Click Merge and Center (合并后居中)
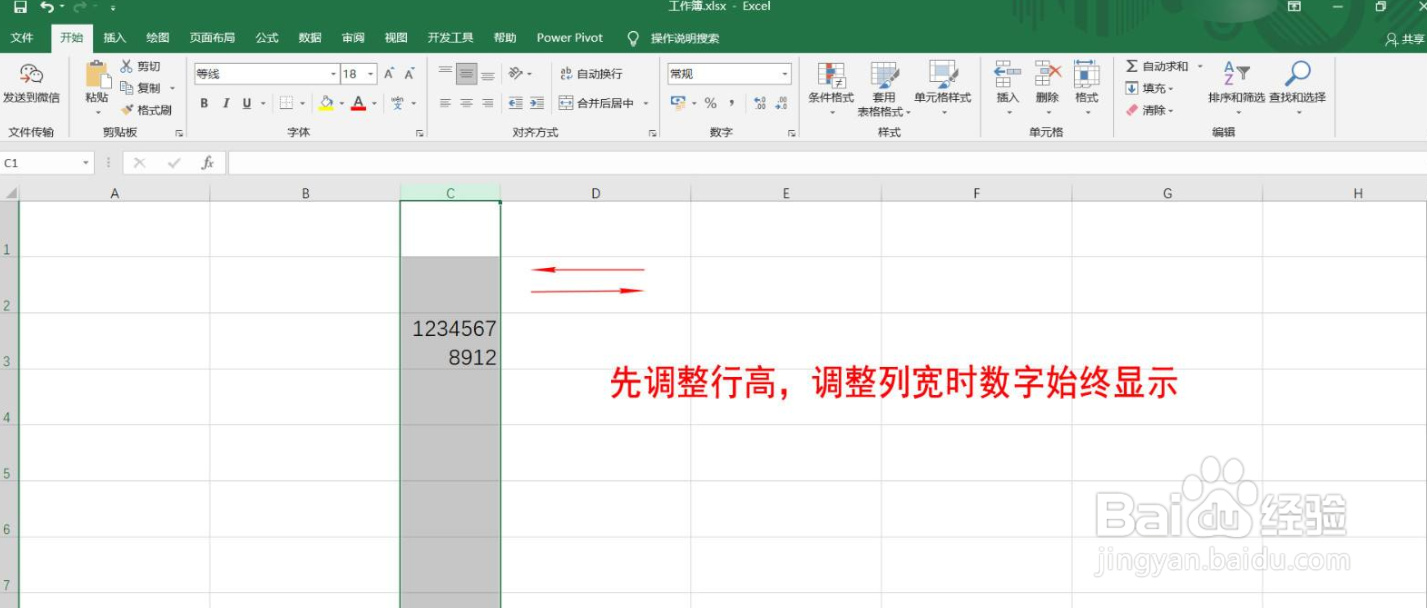This screenshot has width=1427, height=608. 595,102
